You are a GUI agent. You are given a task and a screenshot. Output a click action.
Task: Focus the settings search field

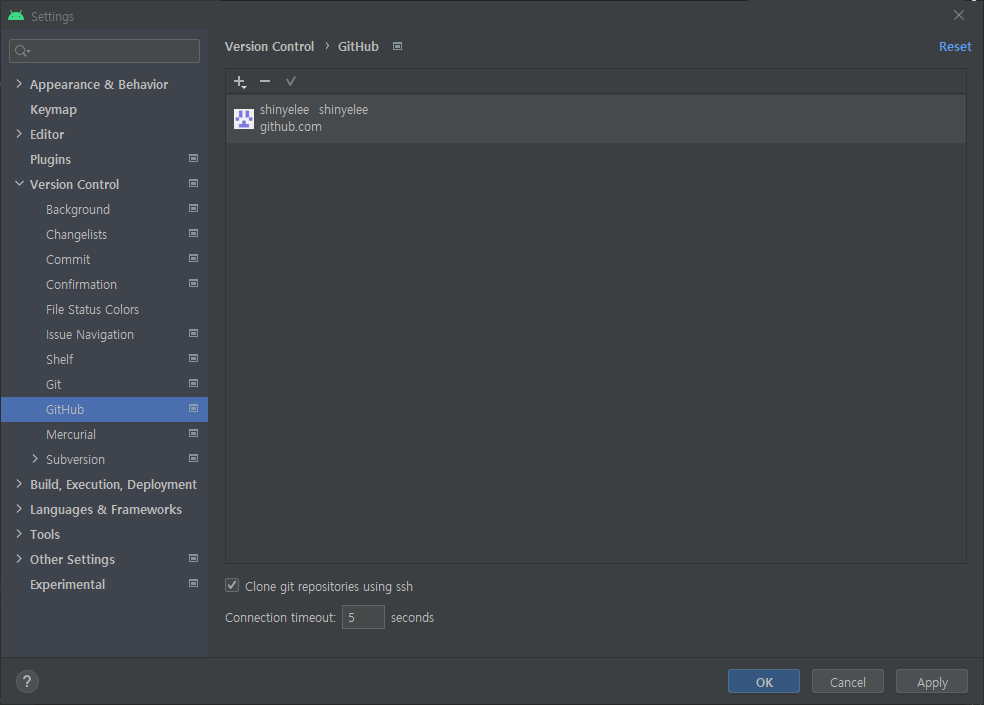coord(104,51)
